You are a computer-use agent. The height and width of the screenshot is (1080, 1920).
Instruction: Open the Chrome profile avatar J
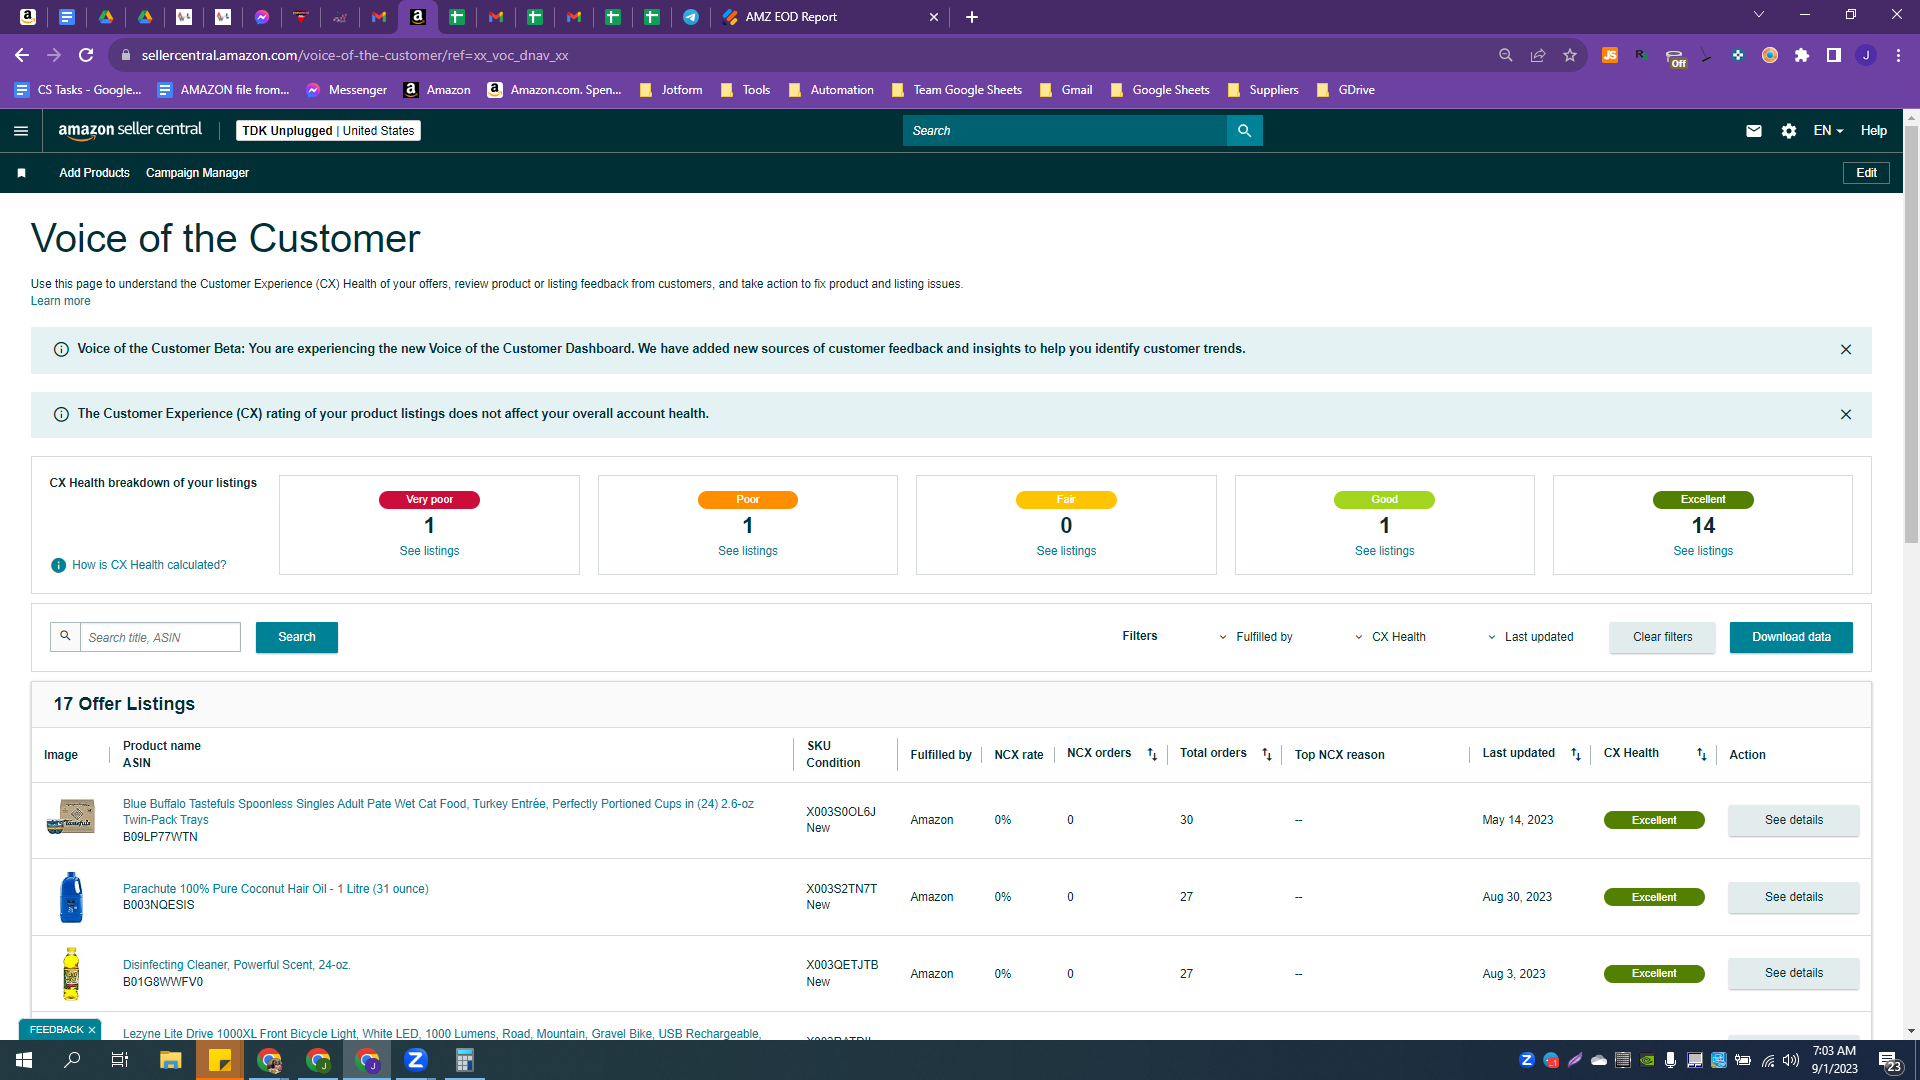click(x=1866, y=55)
